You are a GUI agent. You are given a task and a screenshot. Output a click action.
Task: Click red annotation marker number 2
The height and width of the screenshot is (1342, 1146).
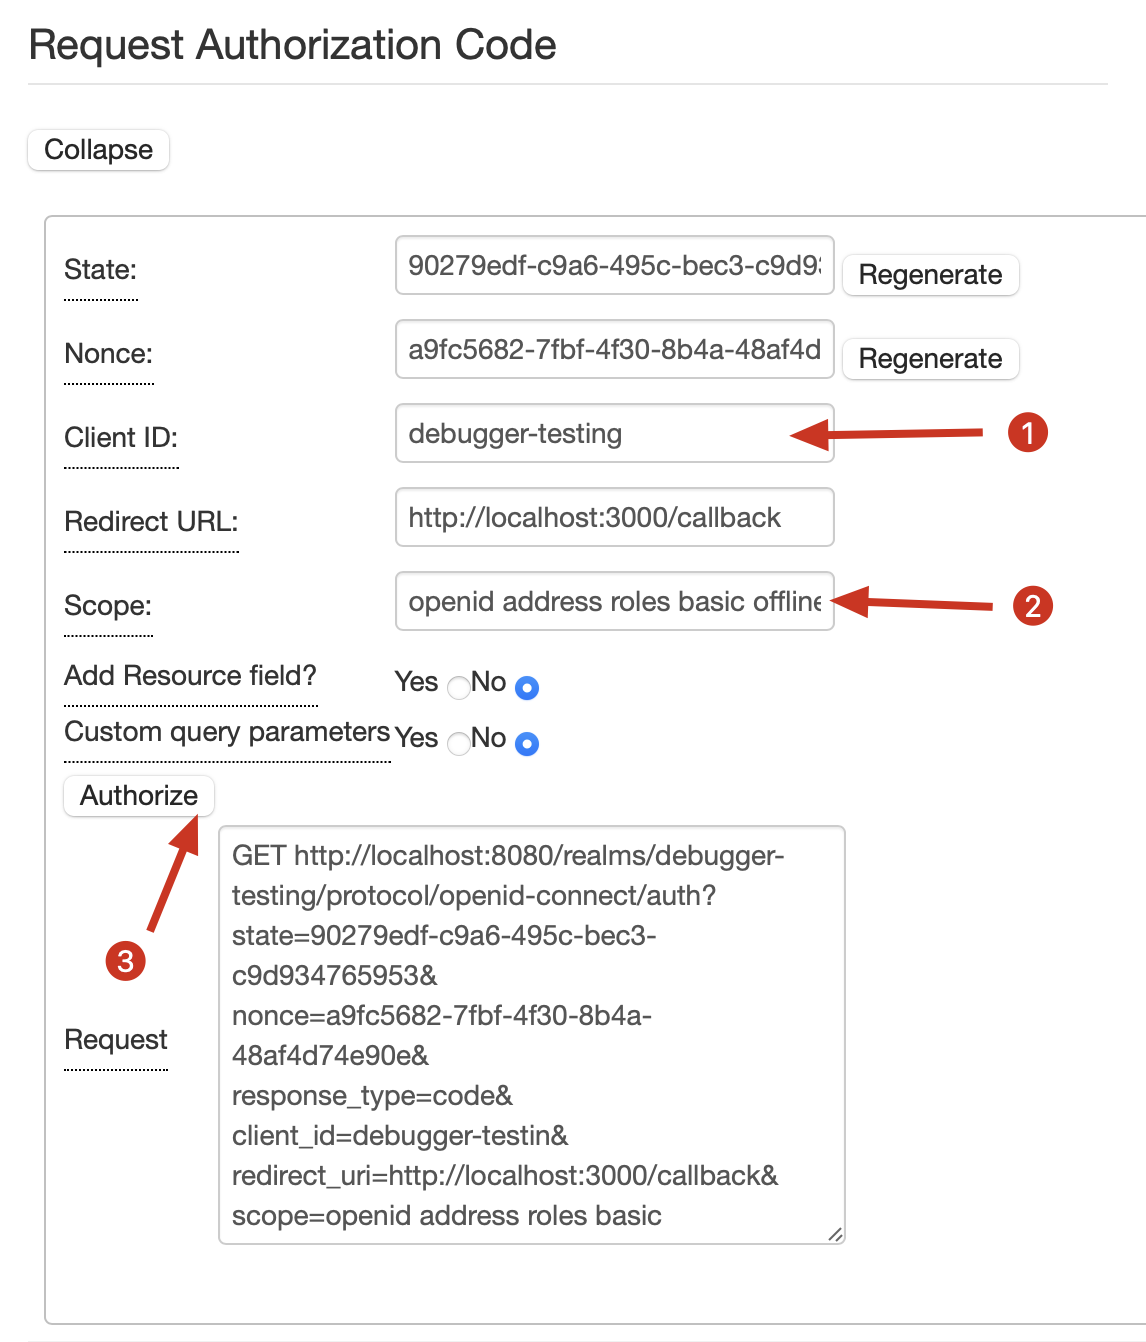coord(1033,605)
